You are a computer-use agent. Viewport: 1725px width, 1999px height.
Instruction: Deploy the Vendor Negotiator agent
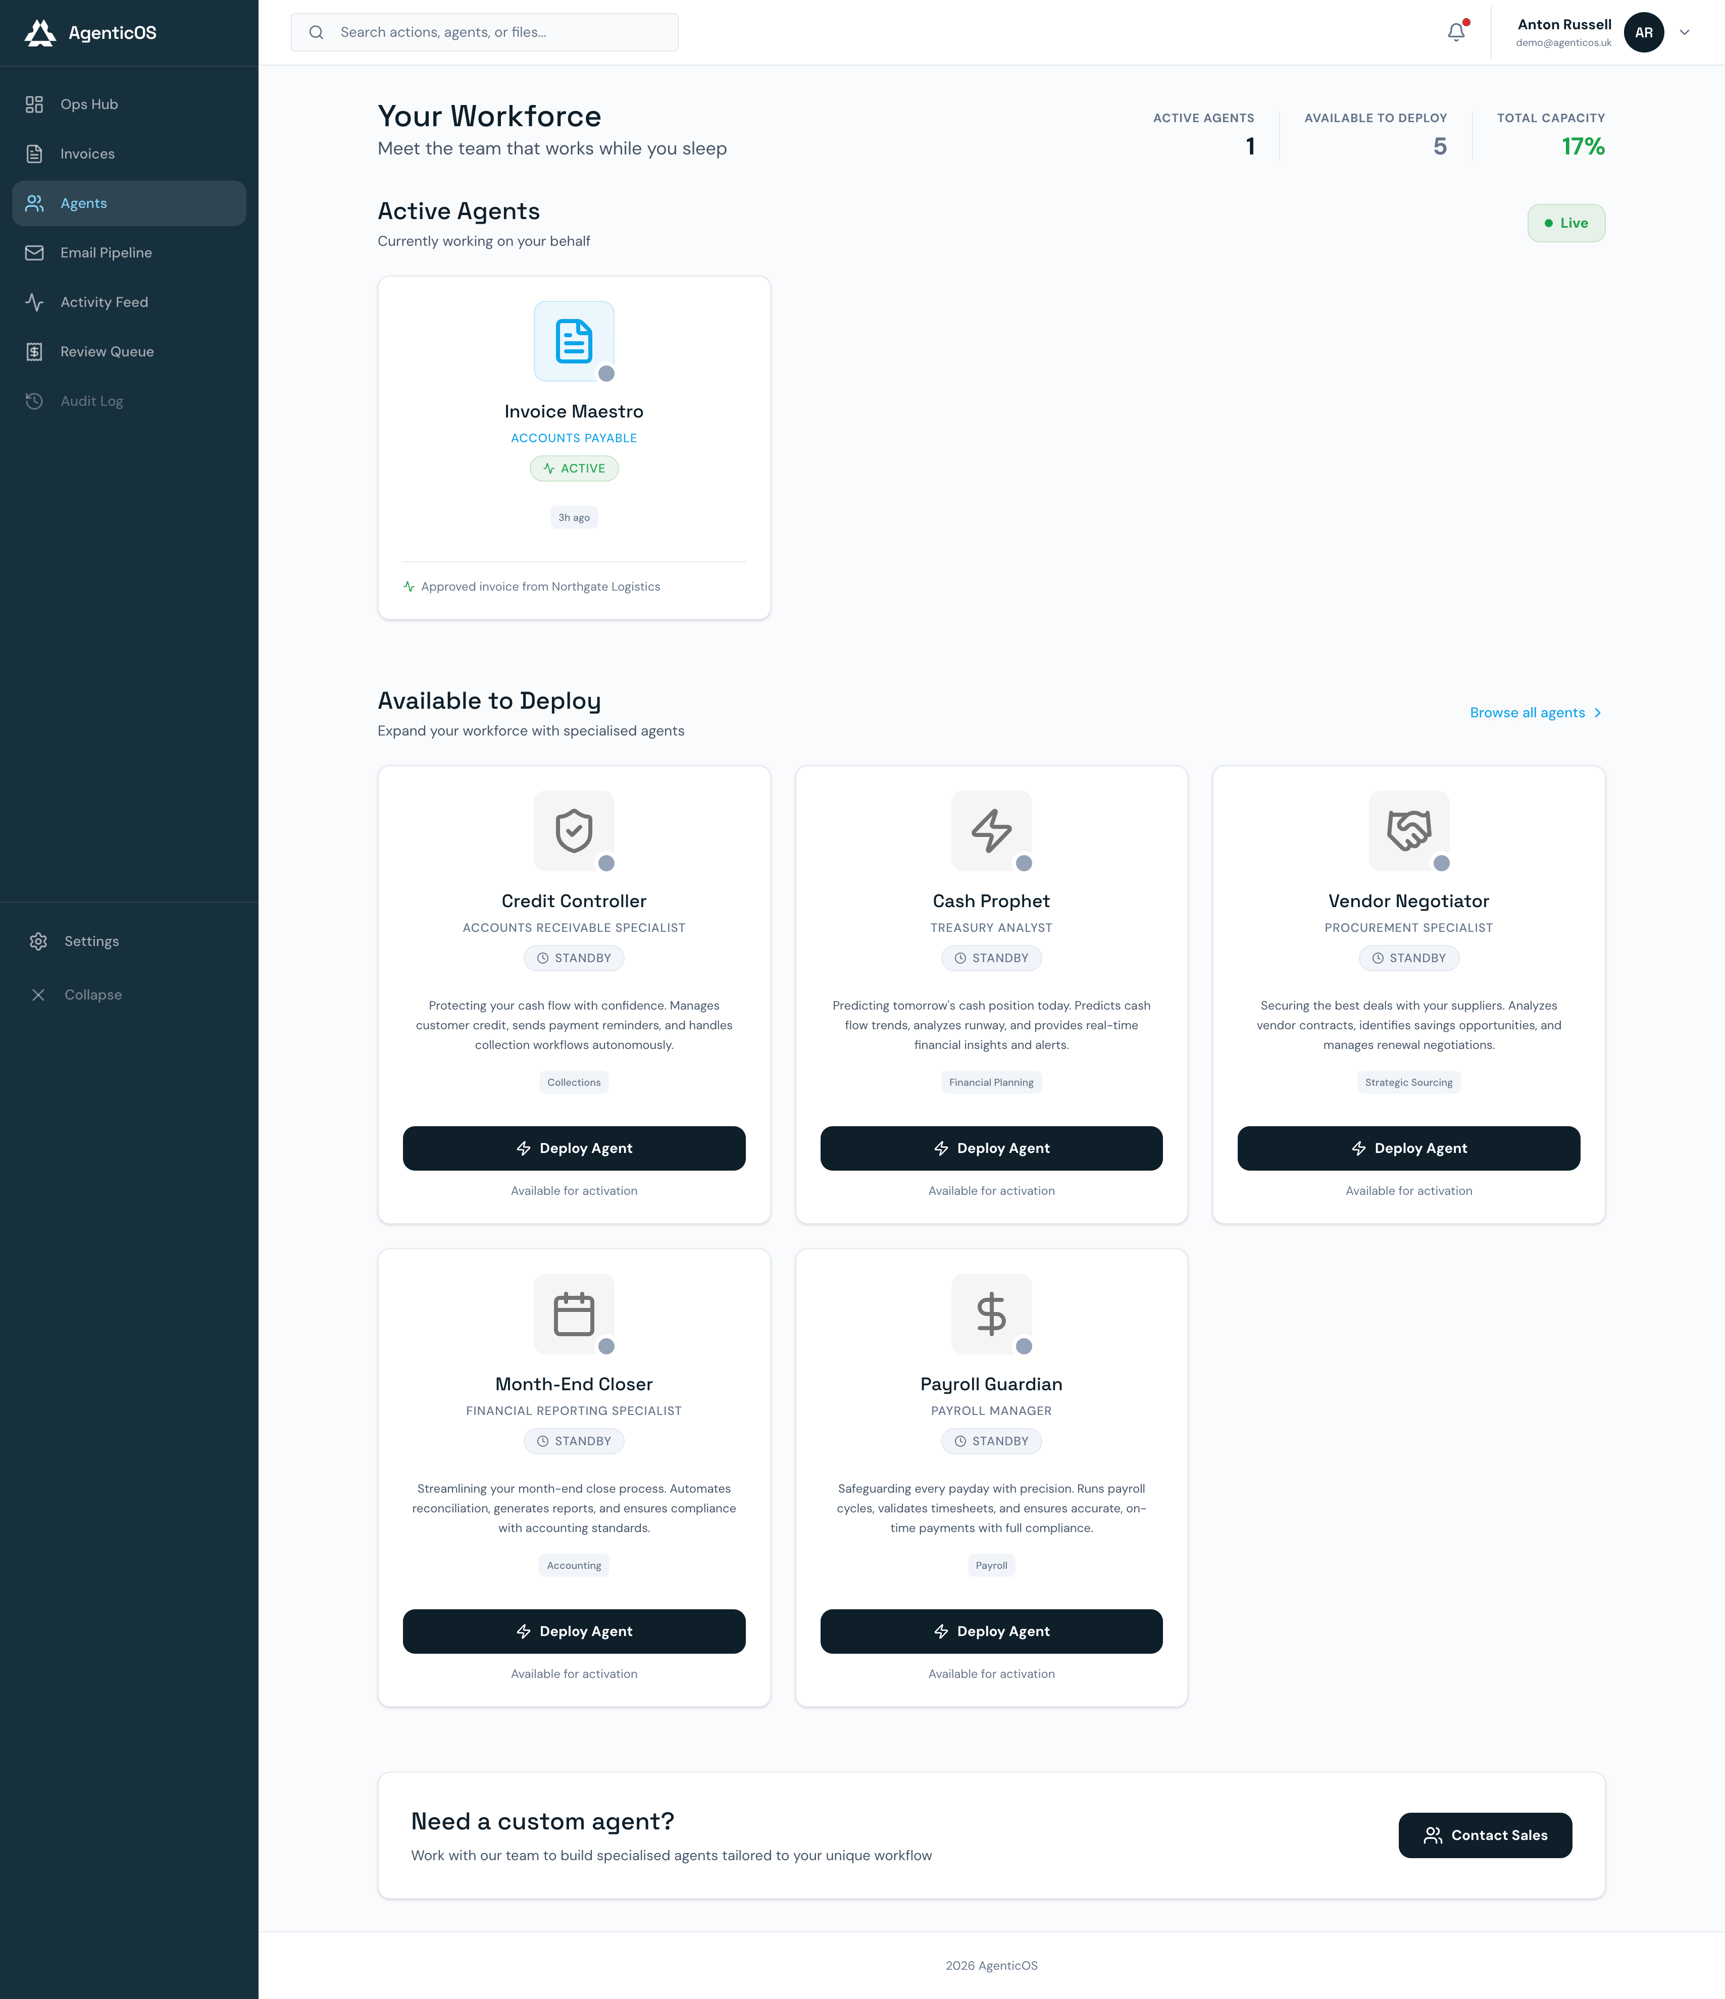[1408, 1148]
